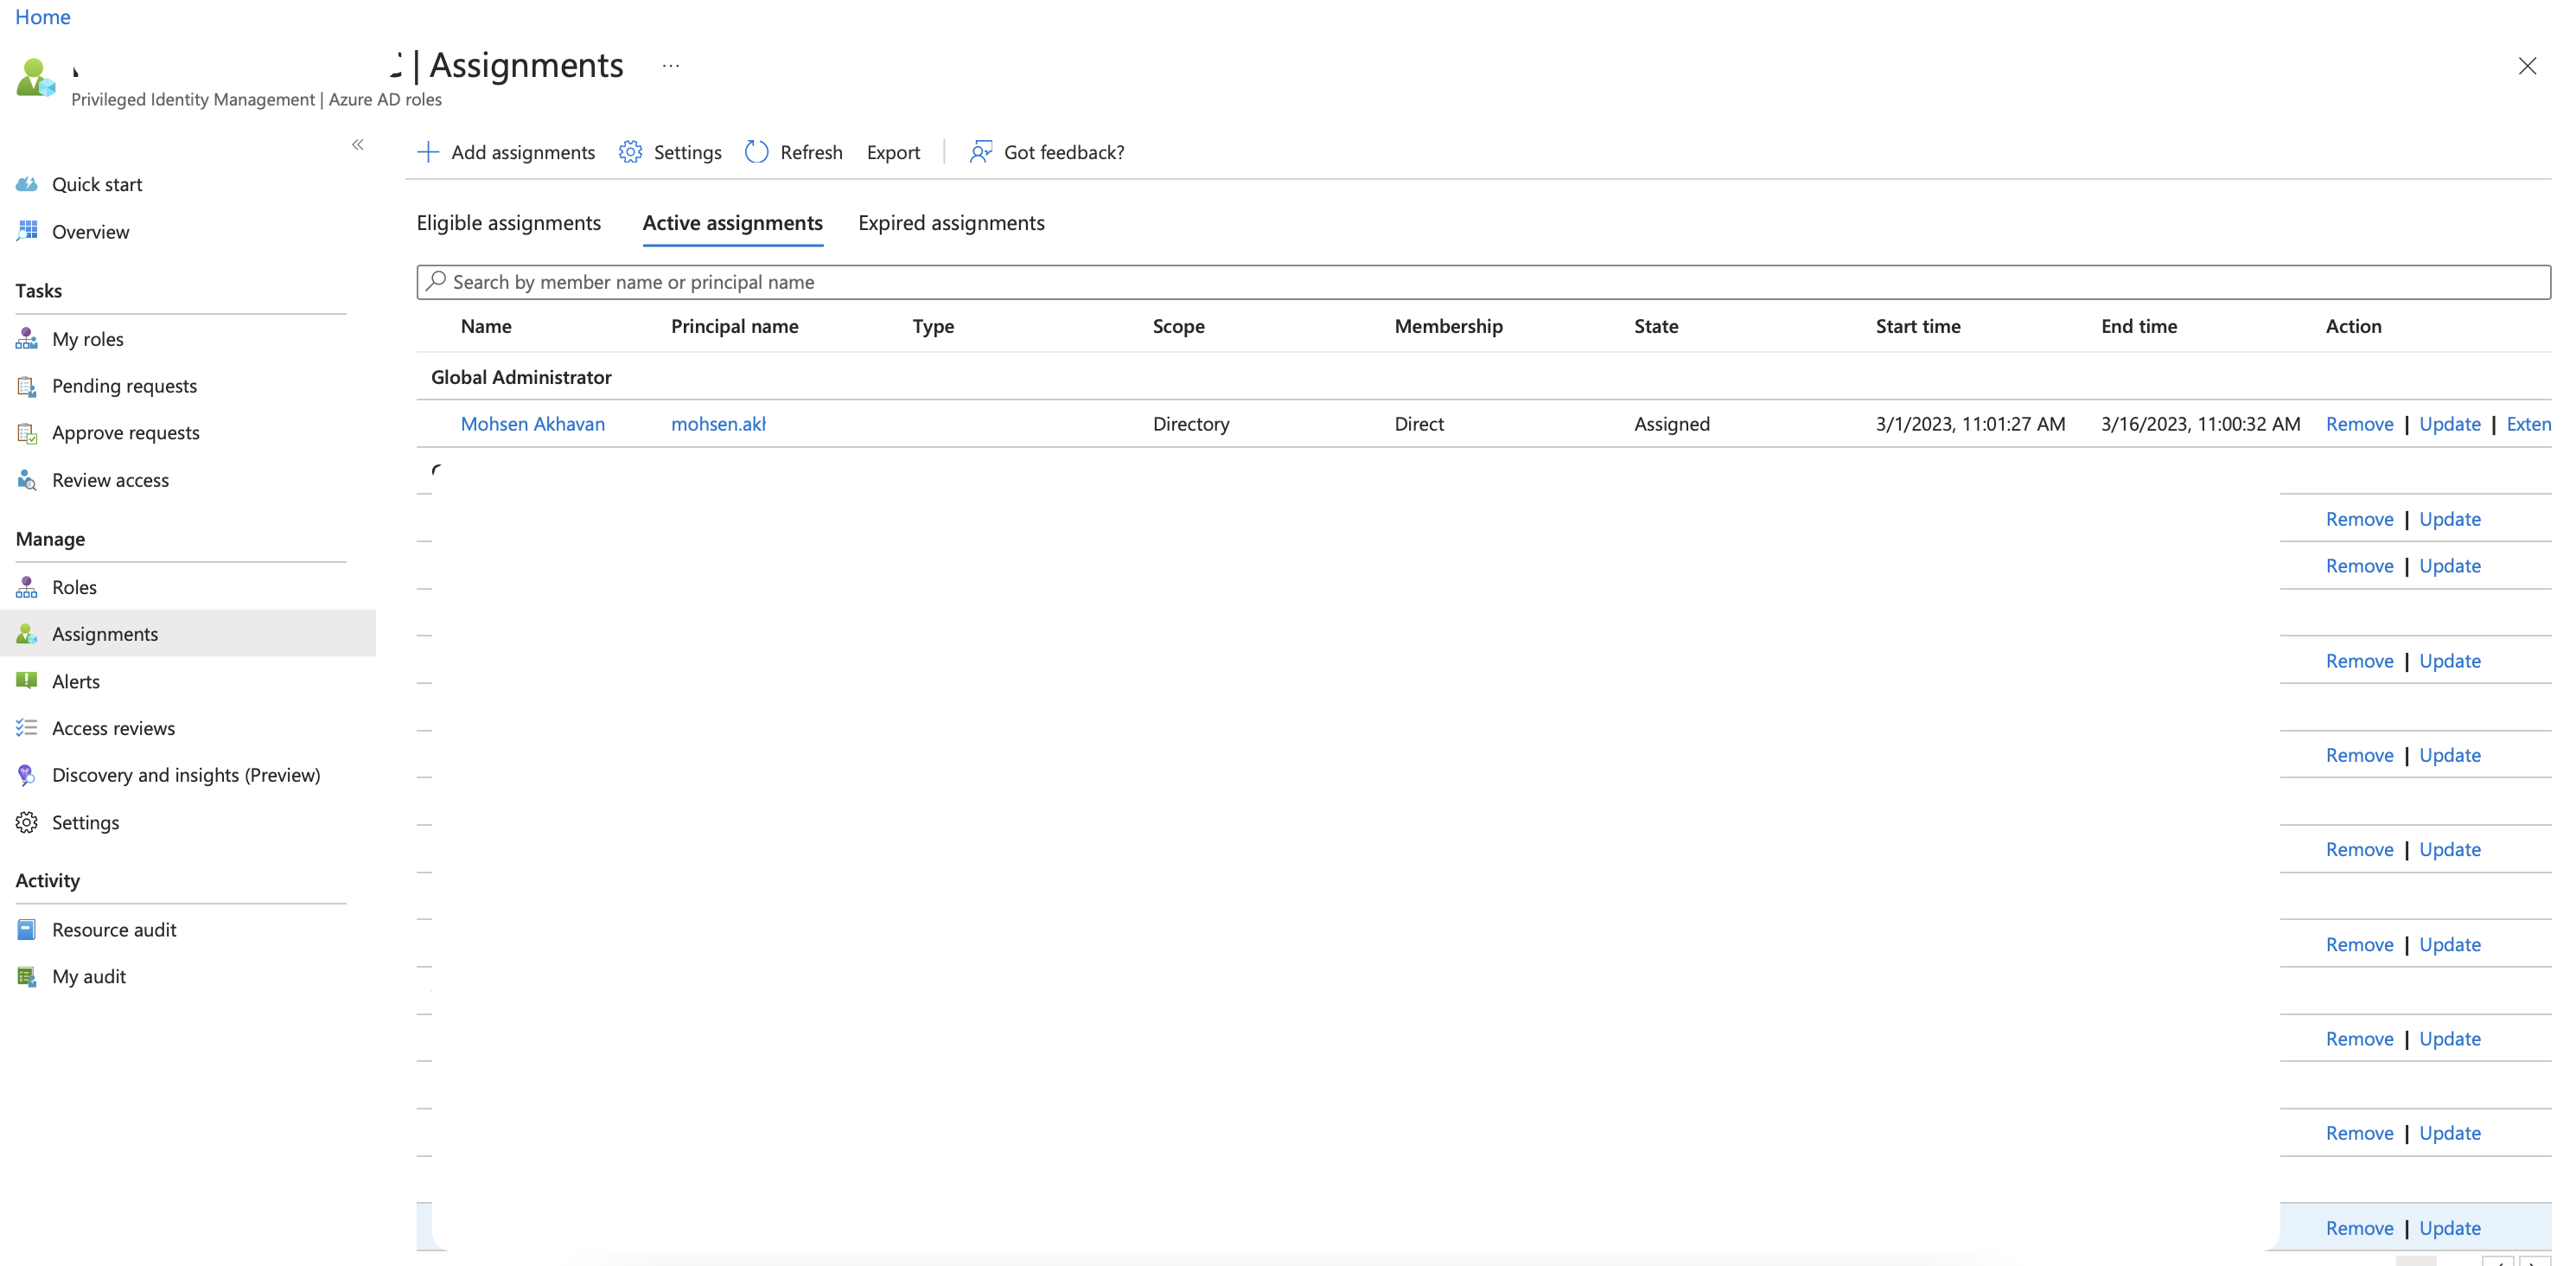Click the Pending requests icon
Screen dimensions: 2576x1266
pos(27,386)
